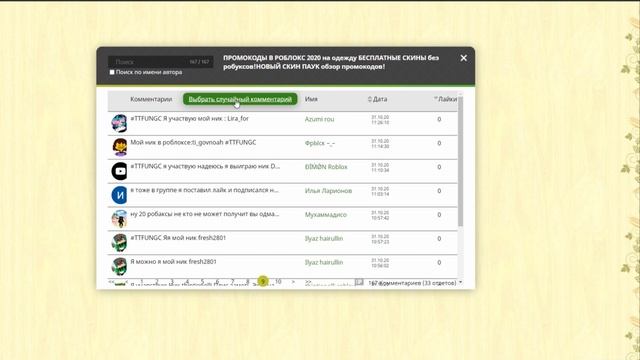Click the date cell in Илья Ларионов row
Screen dimensions: 640x360
point(380,191)
